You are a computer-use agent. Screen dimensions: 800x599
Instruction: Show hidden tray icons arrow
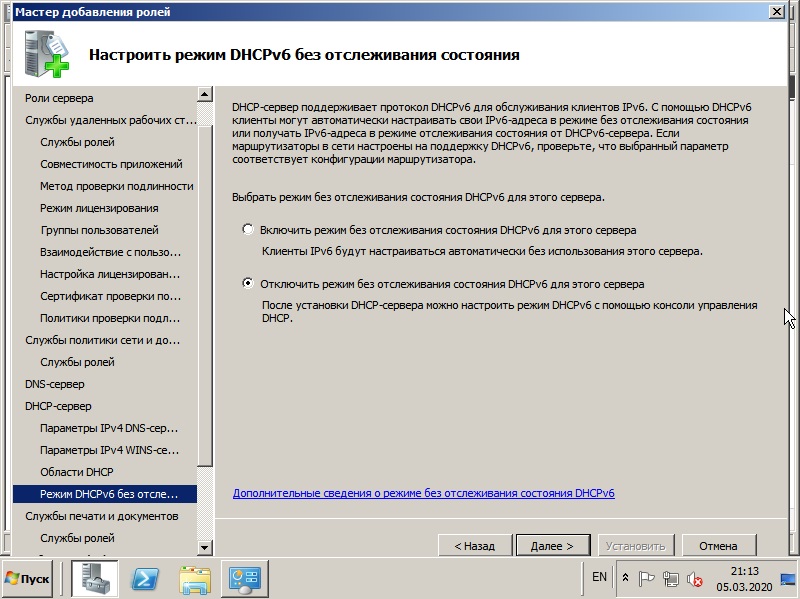click(625, 578)
